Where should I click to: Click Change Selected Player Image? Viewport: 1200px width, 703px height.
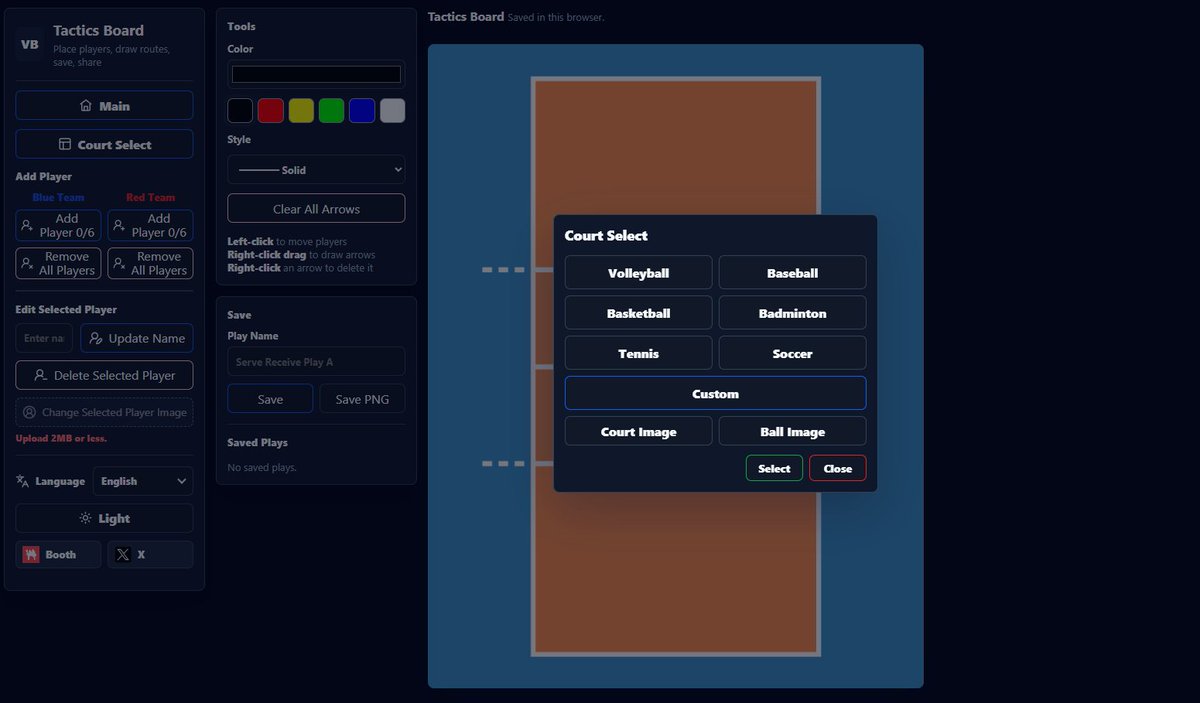coord(104,412)
